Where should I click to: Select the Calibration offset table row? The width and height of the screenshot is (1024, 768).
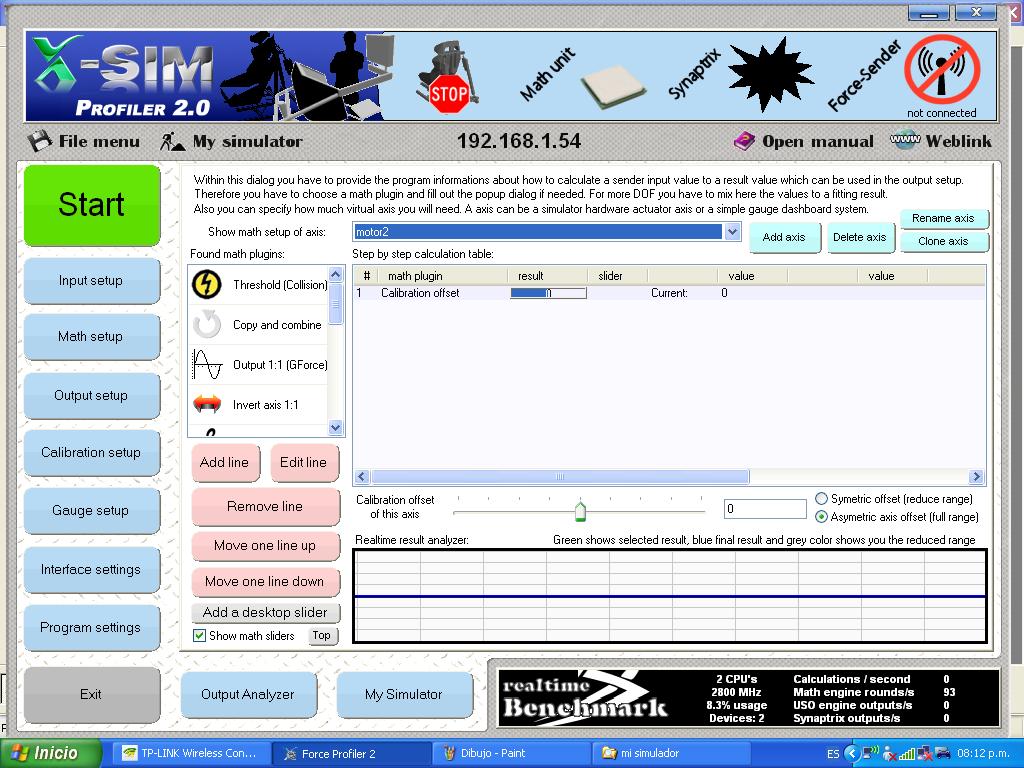(x=669, y=293)
